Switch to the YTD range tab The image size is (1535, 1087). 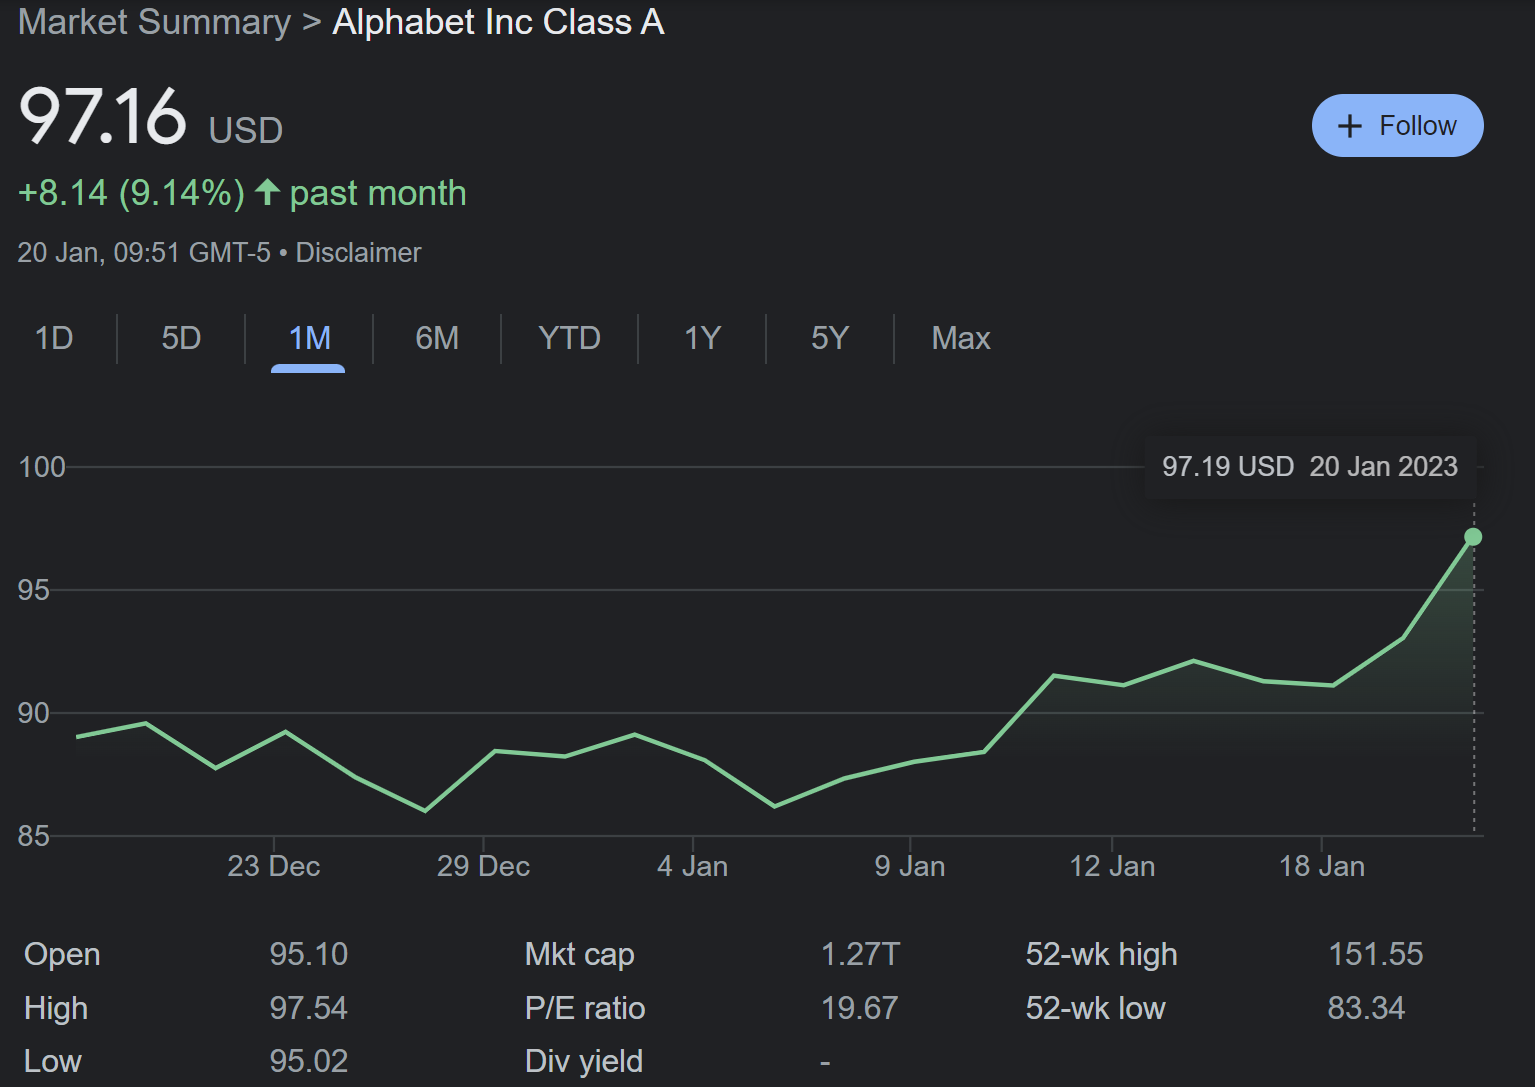pos(569,338)
